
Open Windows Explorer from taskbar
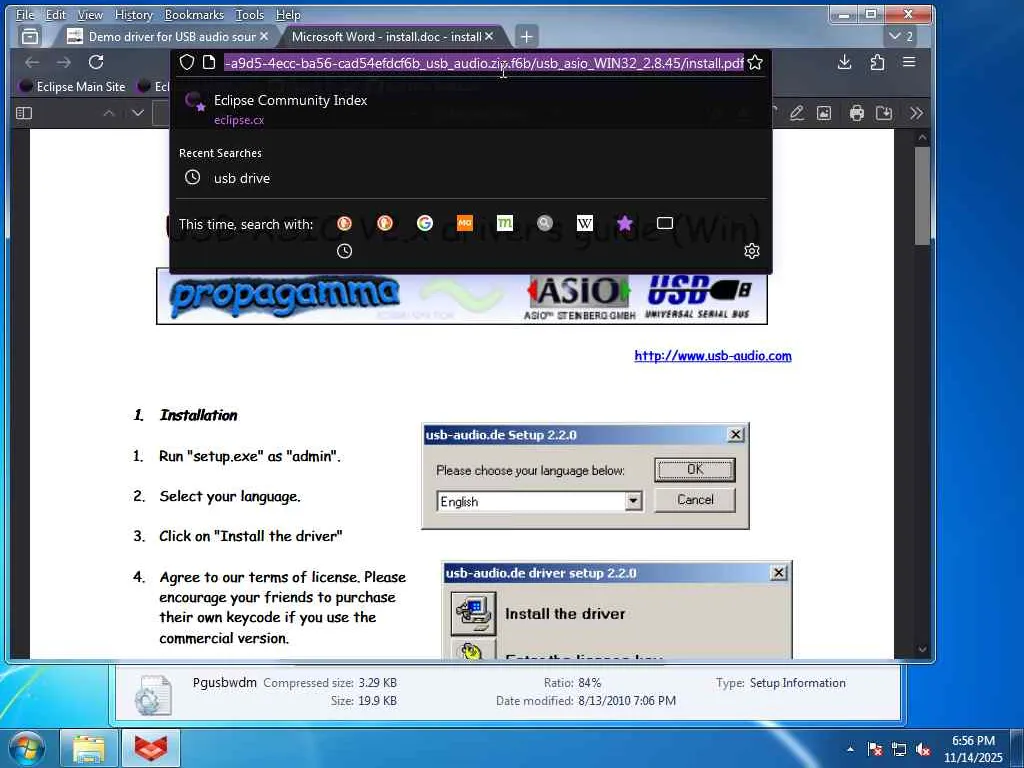tap(89, 748)
